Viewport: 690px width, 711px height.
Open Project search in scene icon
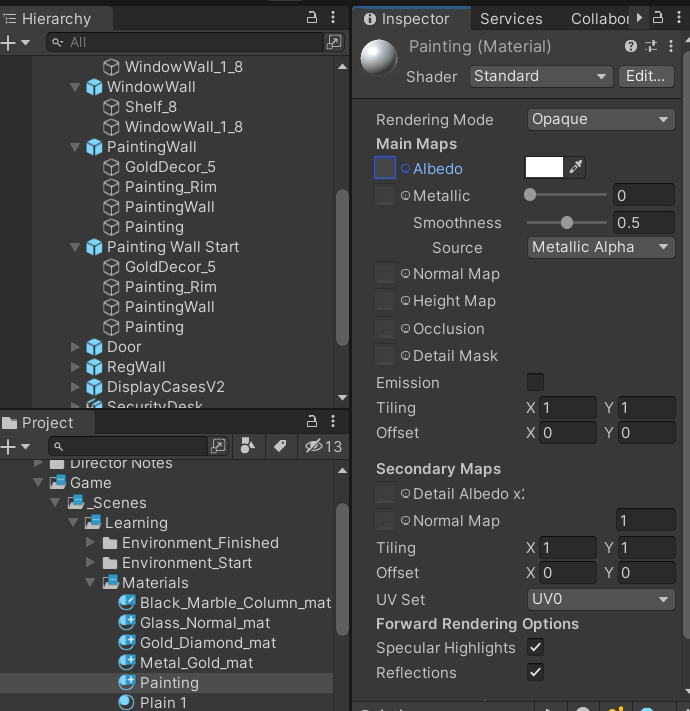coord(218,446)
